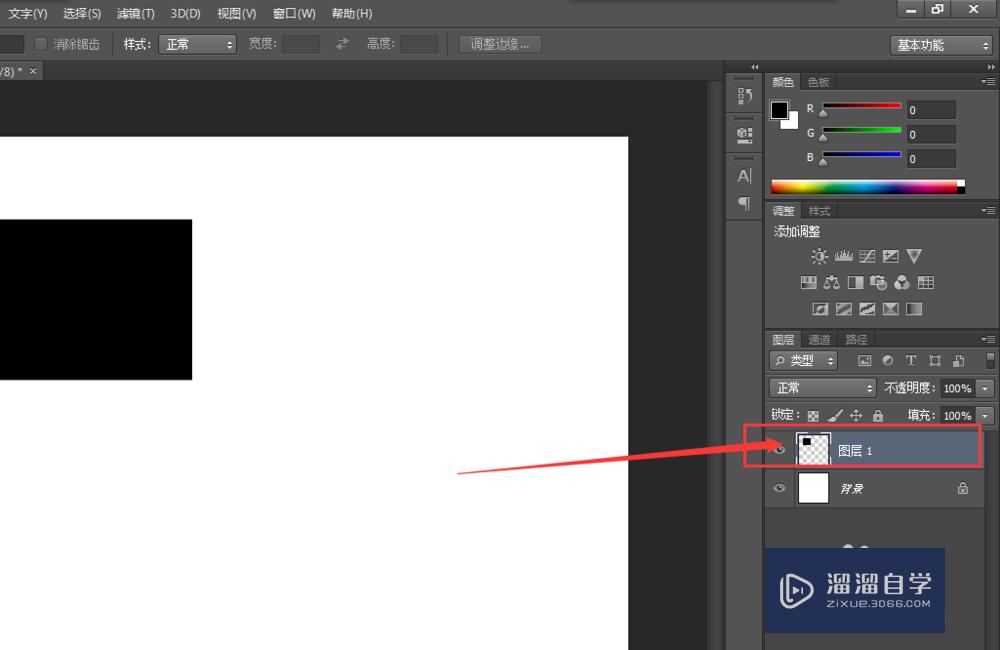This screenshot has width=1000, height=650.
Task: Expand the layer blend mode dropdown
Action: [x=823, y=388]
